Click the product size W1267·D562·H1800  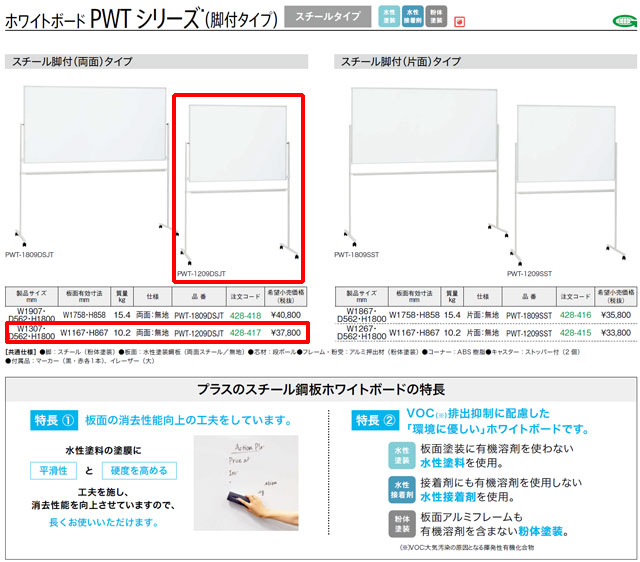362,333
